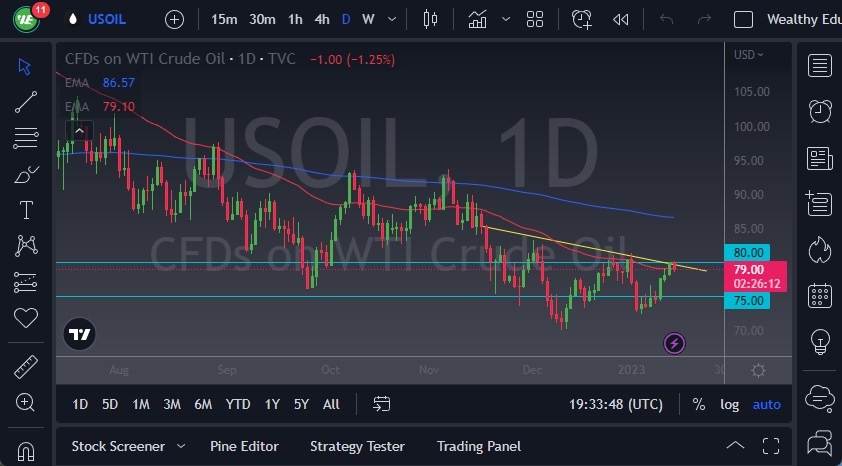The height and width of the screenshot is (466, 842).
Task: Select the Measure ruler tool
Action: [x=26, y=367]
